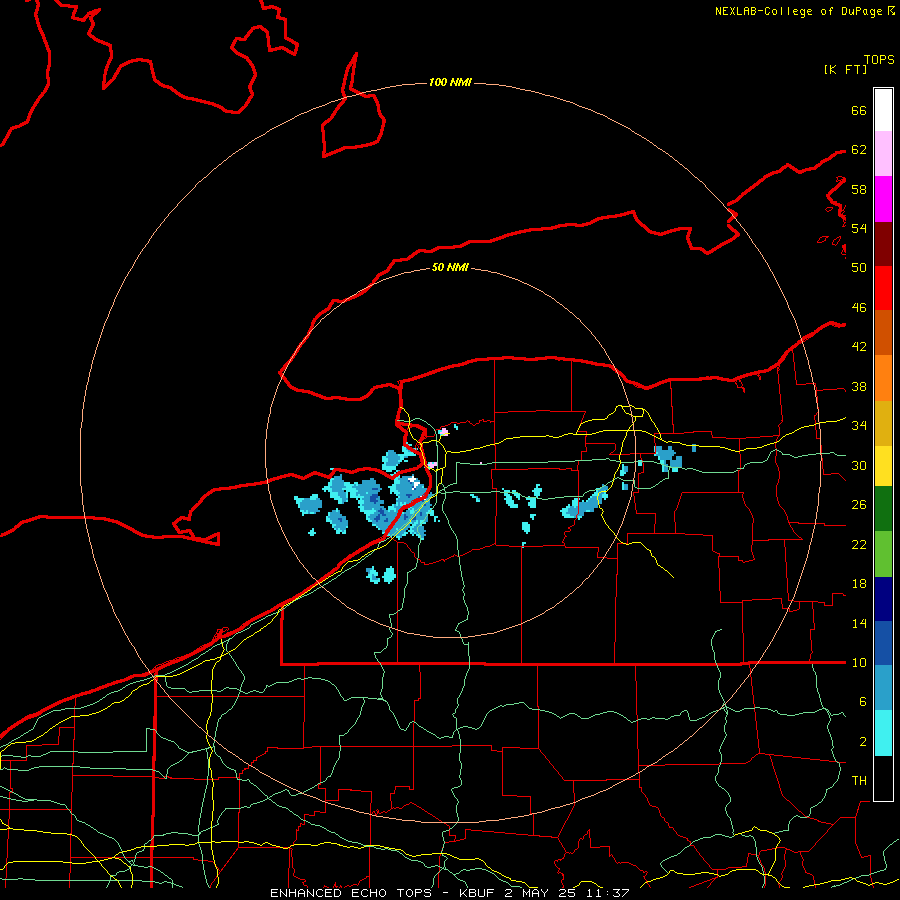Screen dimensions: 900x900
Task: Click the "TH" legend label
Action: click(859, 781)
